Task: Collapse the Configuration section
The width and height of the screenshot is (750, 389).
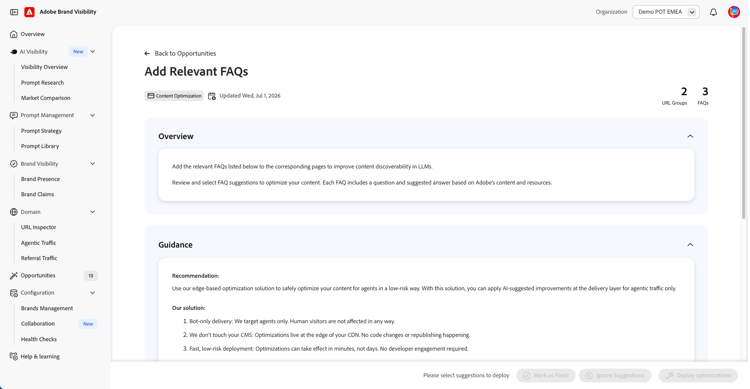Action: tap(92, 293)
